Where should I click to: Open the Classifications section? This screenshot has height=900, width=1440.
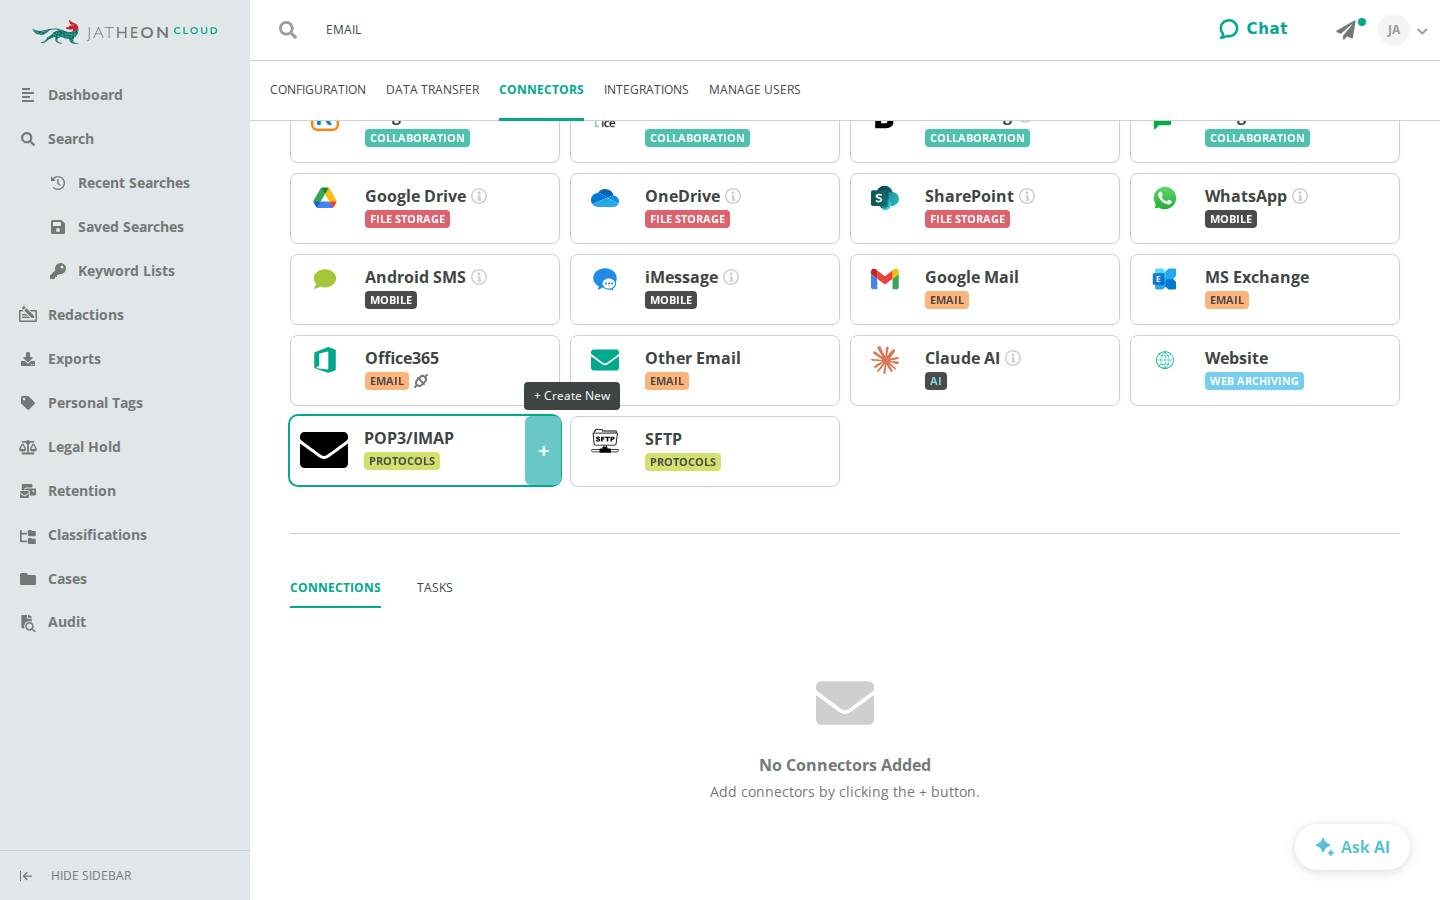click(97, 535)
